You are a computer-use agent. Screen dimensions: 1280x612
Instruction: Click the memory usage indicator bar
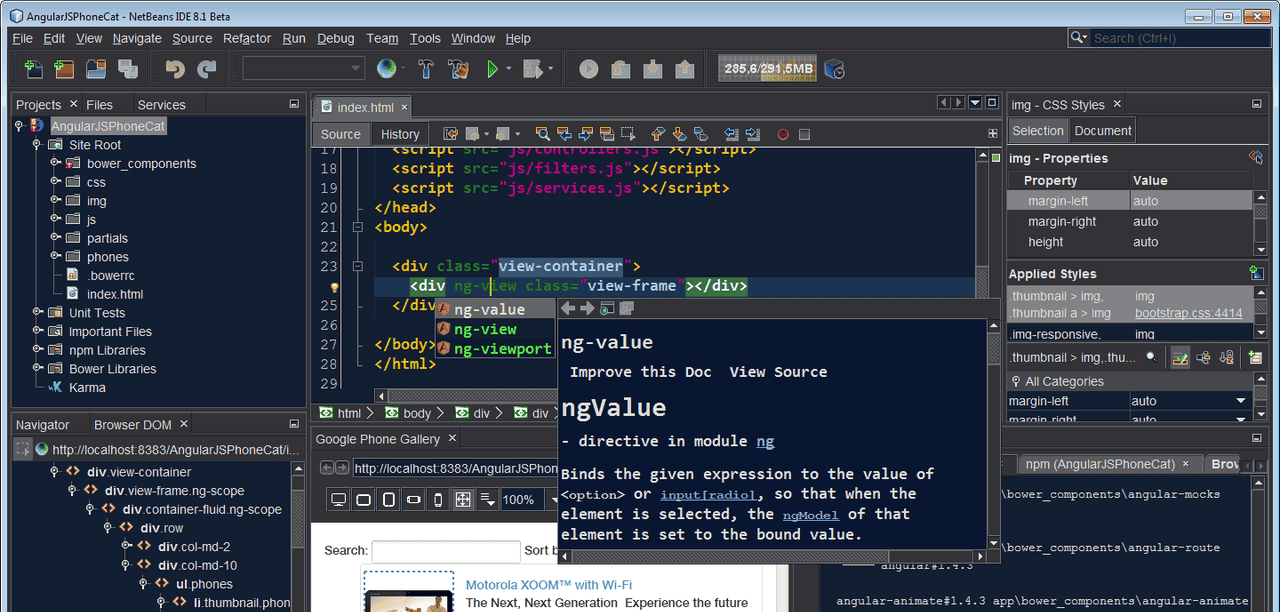[769, 69]
